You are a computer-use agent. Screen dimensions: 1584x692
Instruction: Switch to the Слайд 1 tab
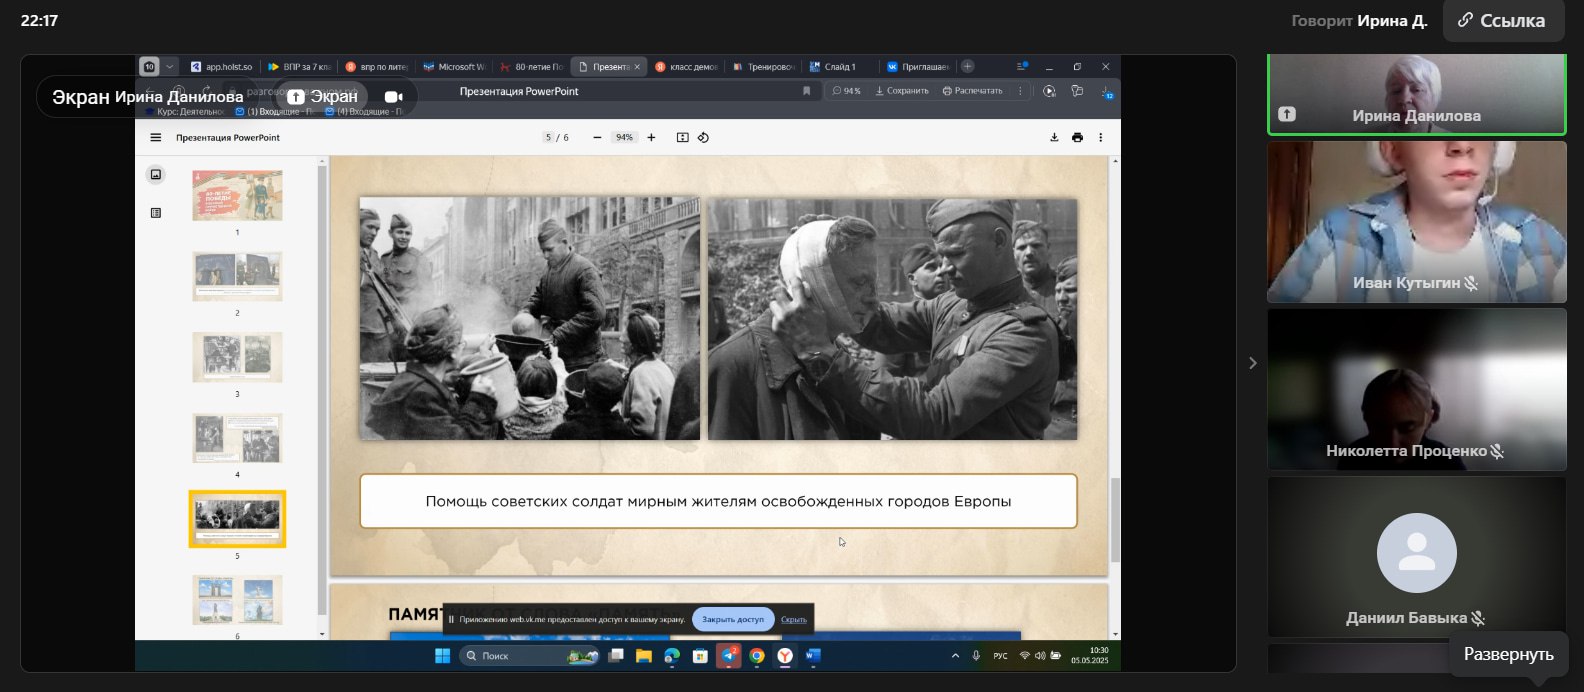pos(840,67)
